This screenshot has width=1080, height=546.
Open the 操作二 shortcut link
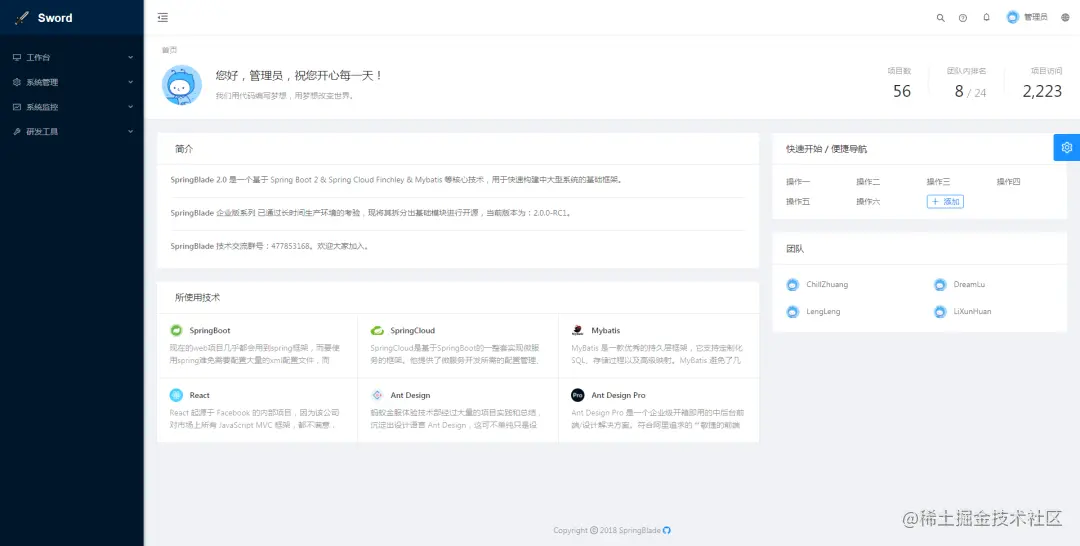tap(869, 182)
